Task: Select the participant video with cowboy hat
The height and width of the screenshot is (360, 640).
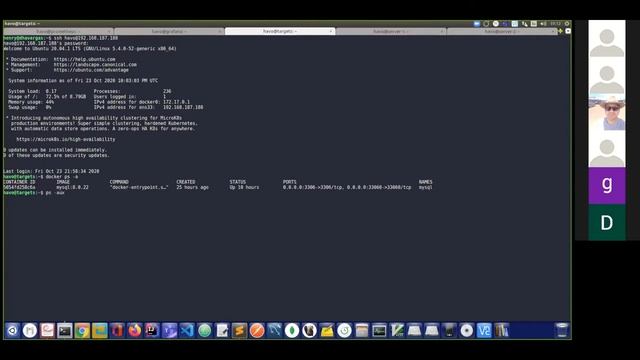Action: (607, 112)
